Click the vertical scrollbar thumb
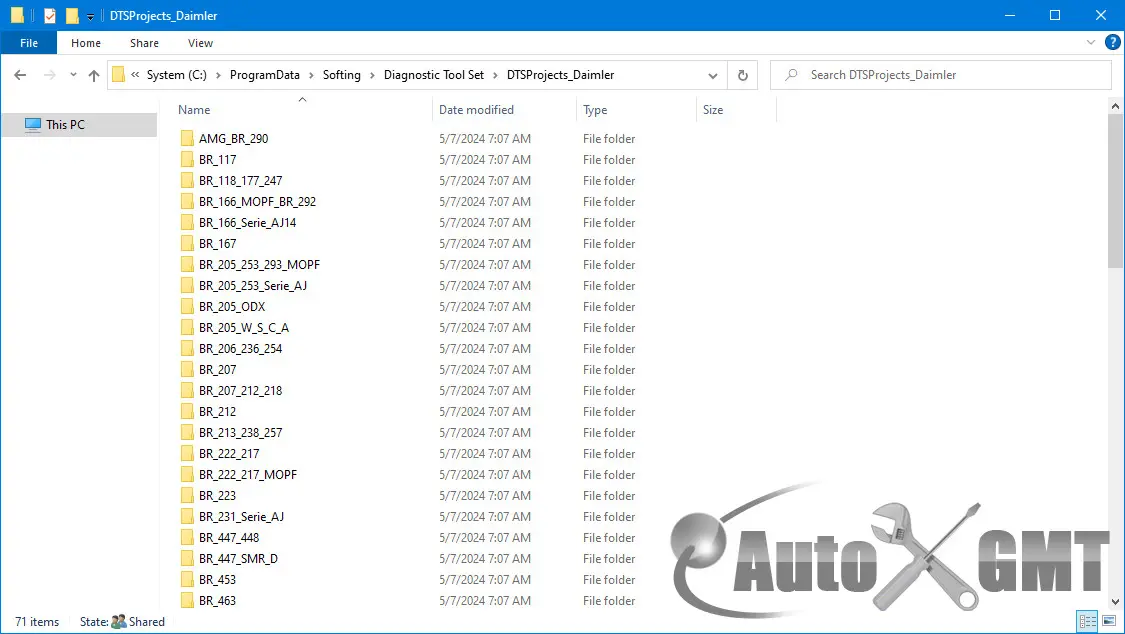 point(1115,190)
